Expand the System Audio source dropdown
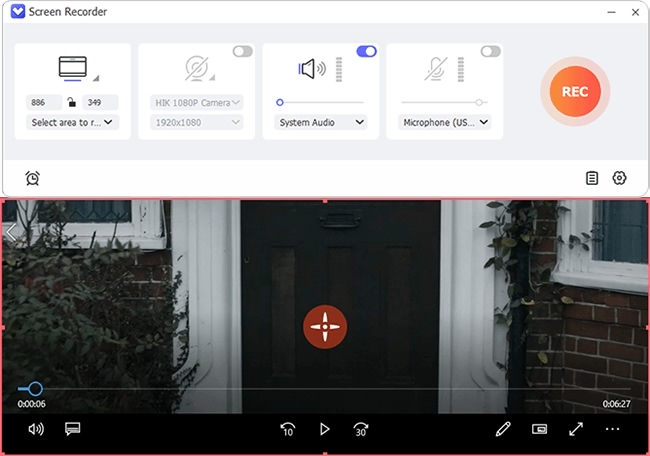 click(321, 122)
